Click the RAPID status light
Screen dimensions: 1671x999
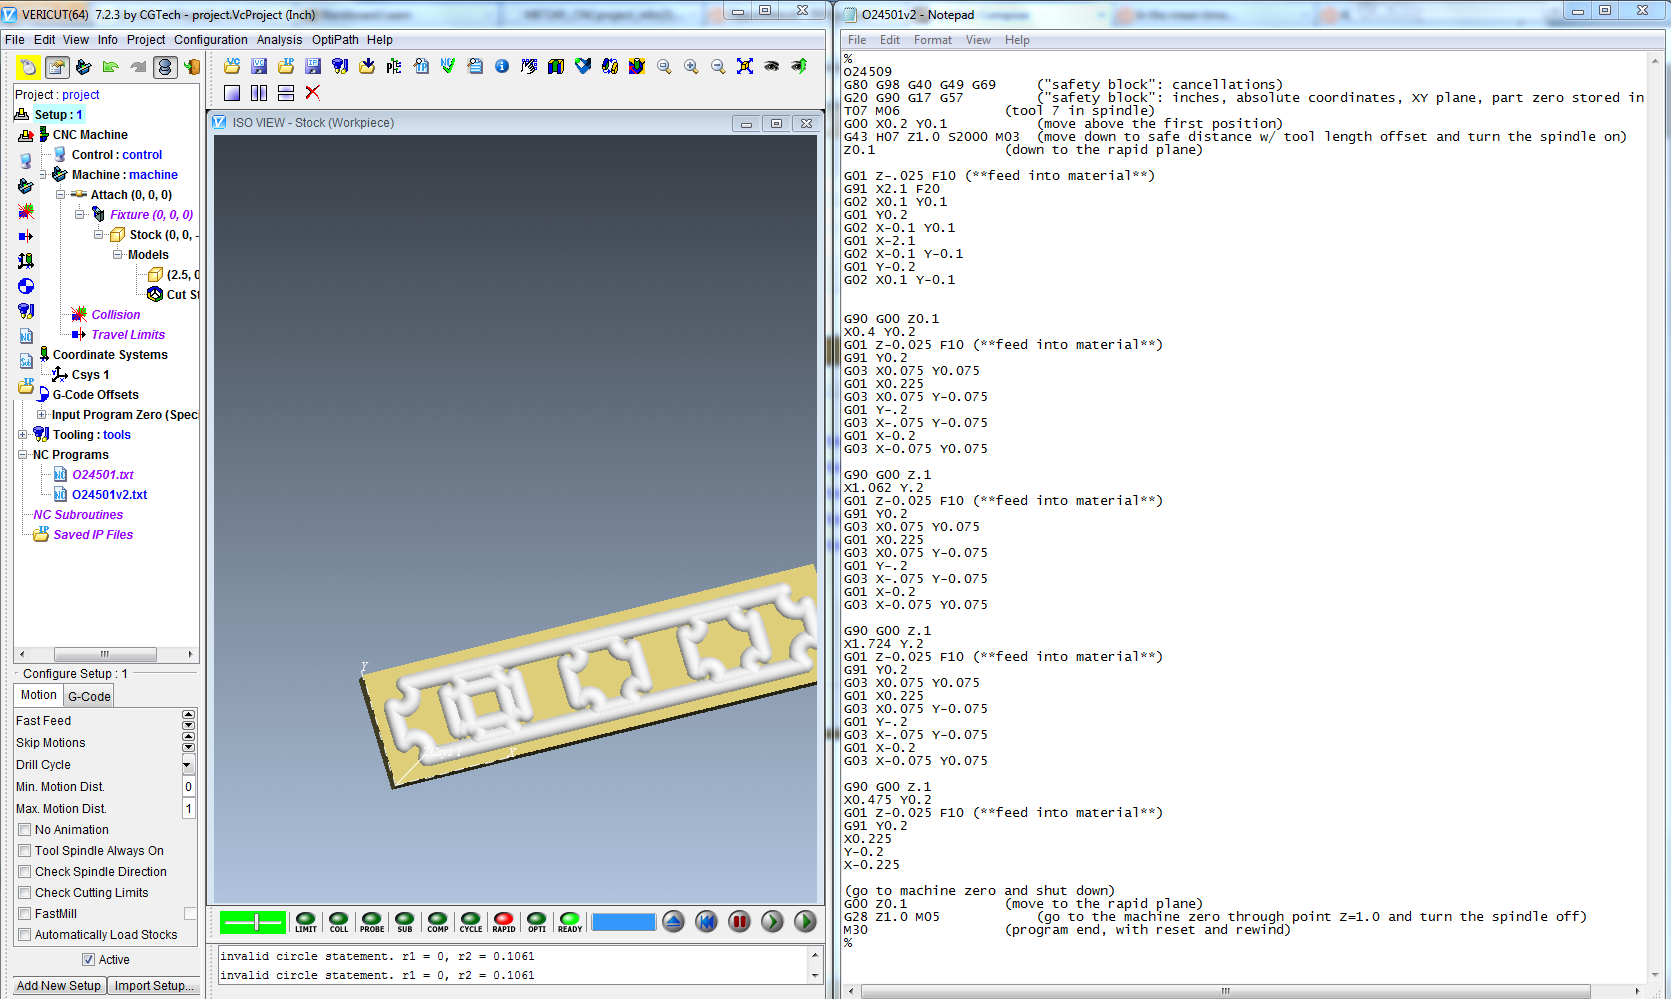[x=504, y=921]
